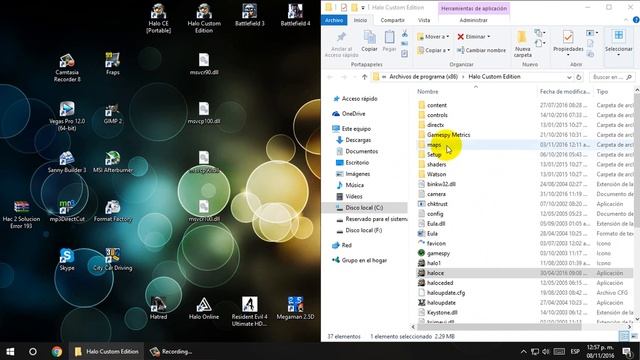The width and height of the screenshot is (640, 360).
Task: Open Hac 2 Solucion Error 193 archive
Action: pyautogui.click(x=21, y=214)
